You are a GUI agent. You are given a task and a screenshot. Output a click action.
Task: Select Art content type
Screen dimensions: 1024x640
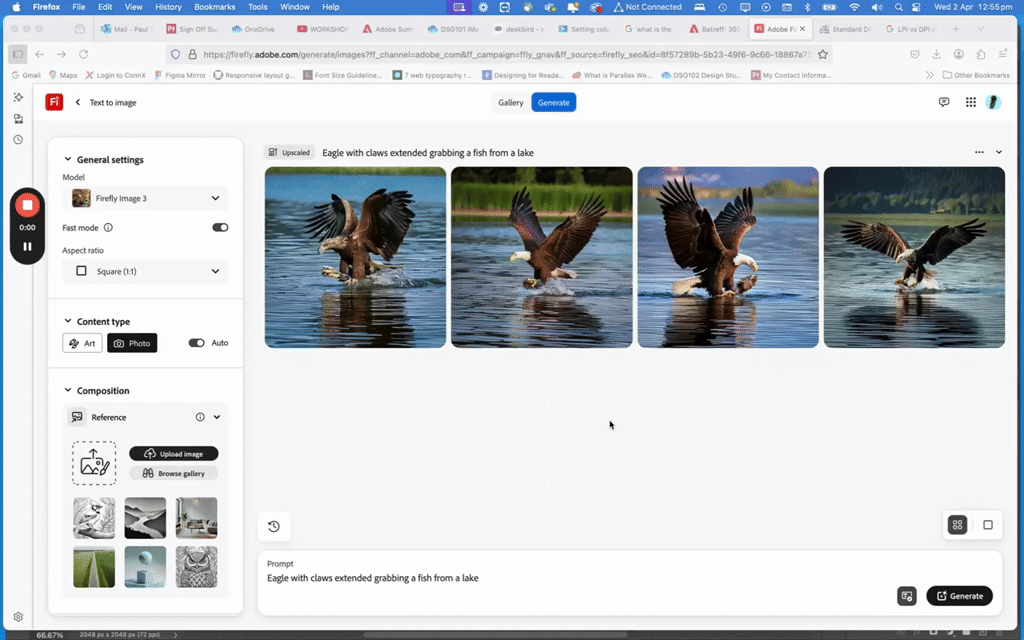pyautogui.click(x=82, y=343)
